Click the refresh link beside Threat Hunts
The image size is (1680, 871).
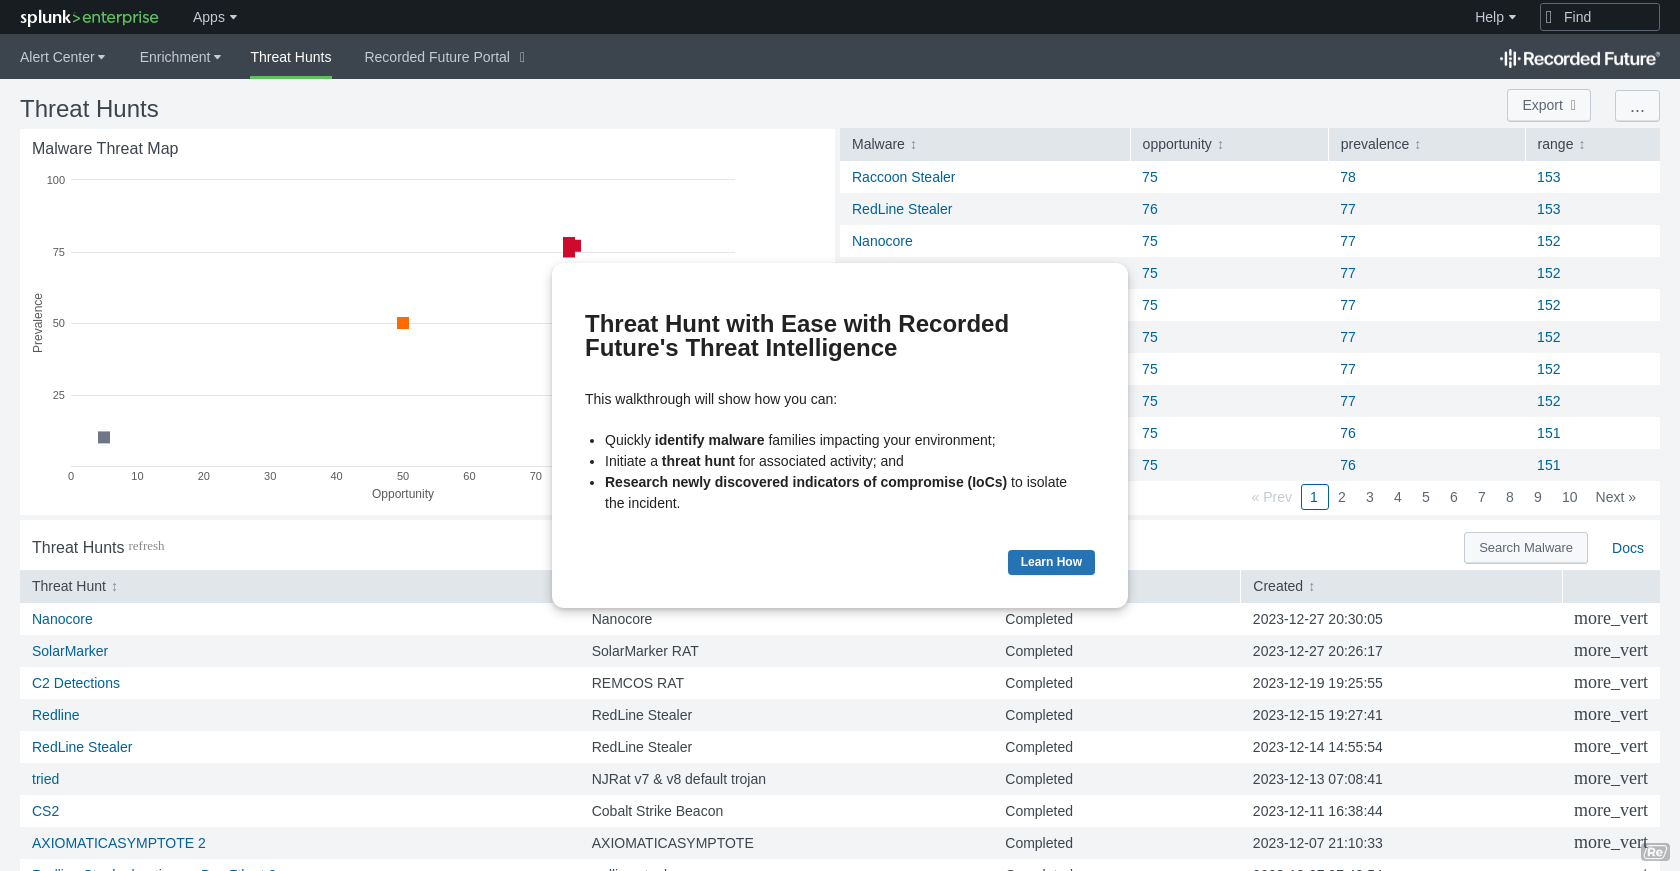tap(146, 546)
